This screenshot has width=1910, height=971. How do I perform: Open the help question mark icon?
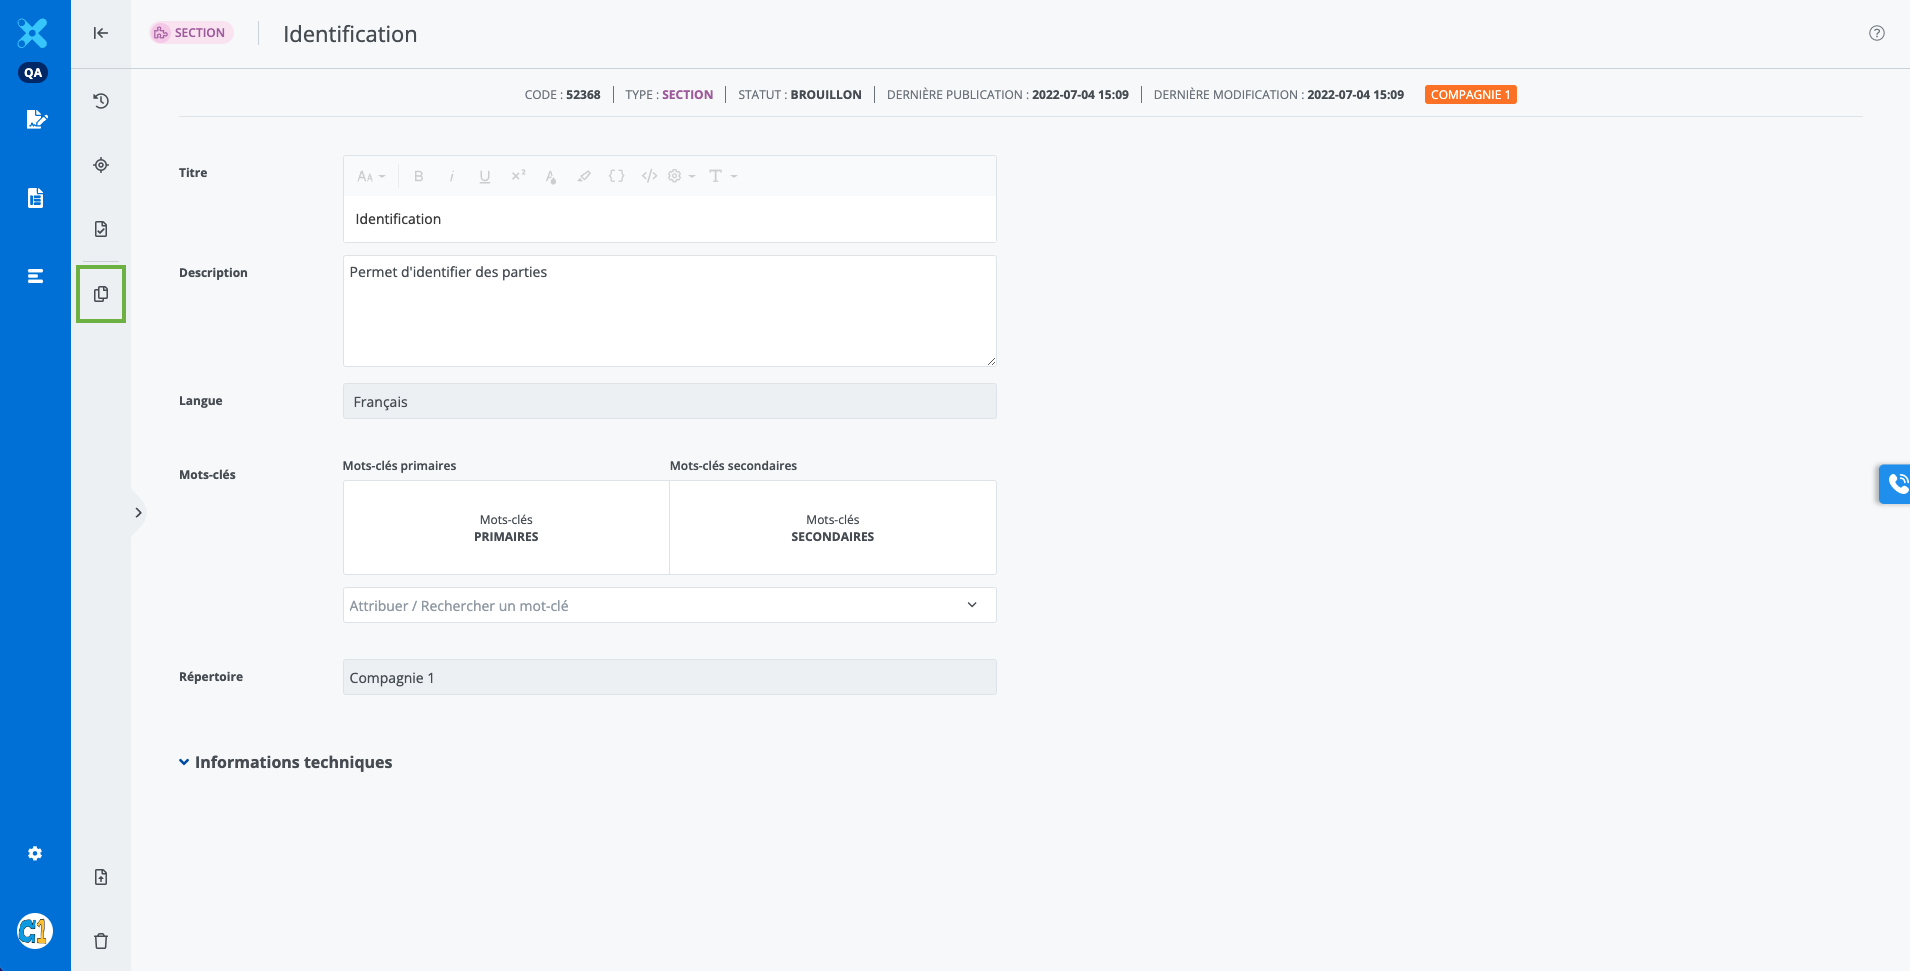pos(1877,33)
